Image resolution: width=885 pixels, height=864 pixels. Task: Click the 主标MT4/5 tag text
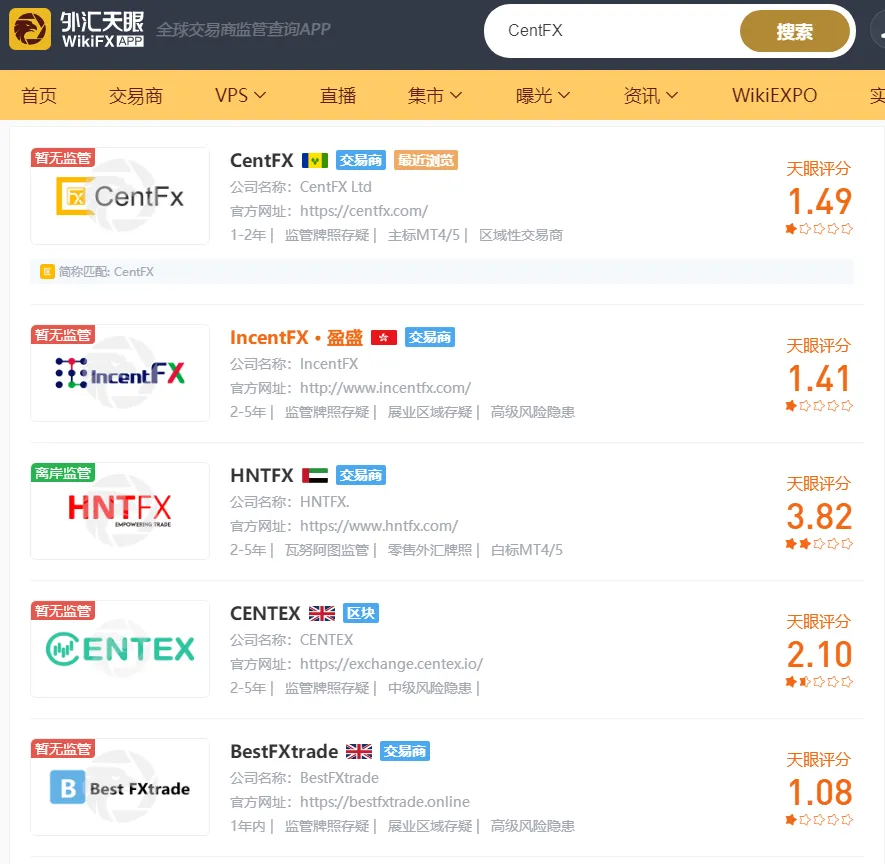[424, 235]
